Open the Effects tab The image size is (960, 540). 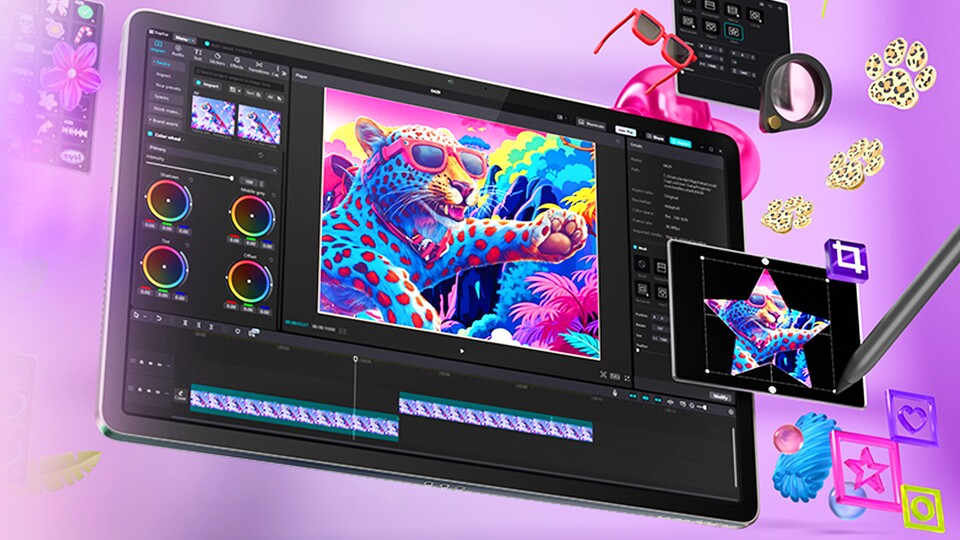(x=236, y=63)
